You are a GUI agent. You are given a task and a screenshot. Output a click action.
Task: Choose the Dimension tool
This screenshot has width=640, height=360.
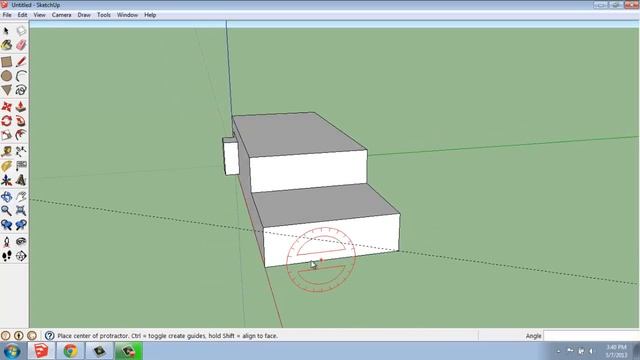21,152
